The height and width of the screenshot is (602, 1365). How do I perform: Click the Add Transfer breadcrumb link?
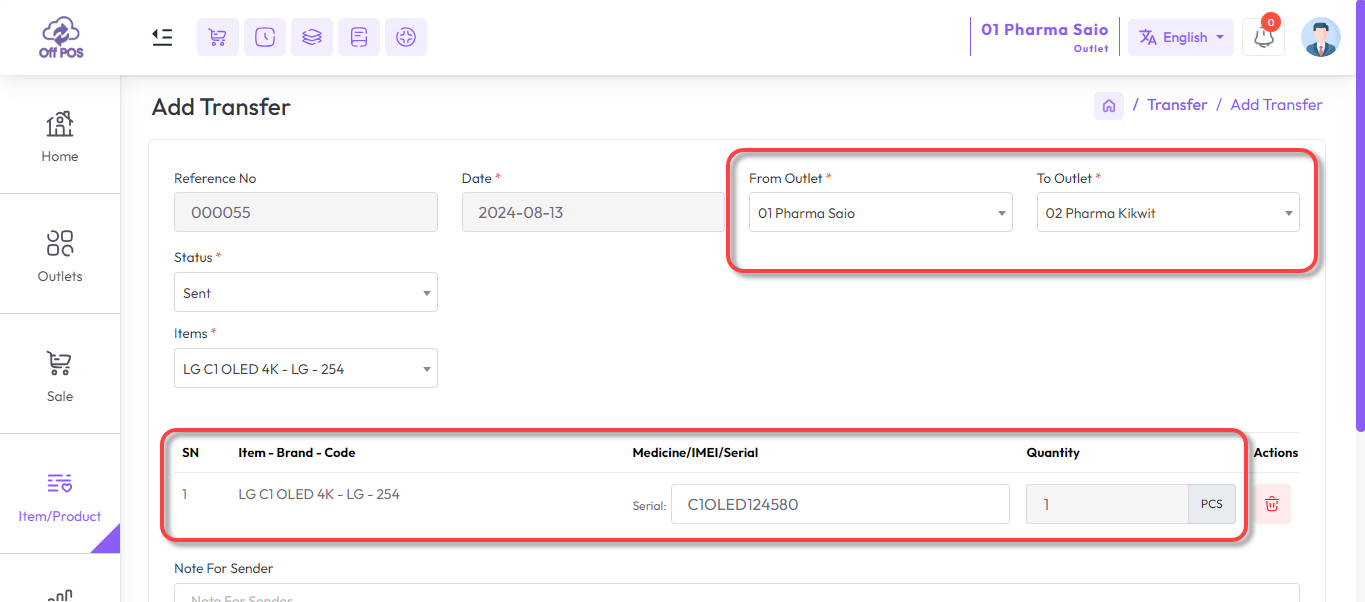click(1276, 105)
